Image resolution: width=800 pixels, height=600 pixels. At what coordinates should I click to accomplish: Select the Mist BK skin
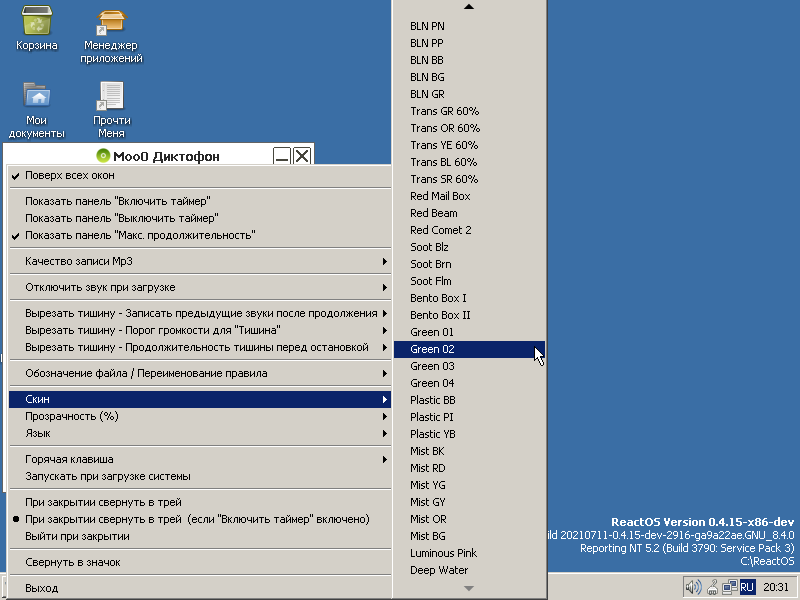click(x=469, y=452)
